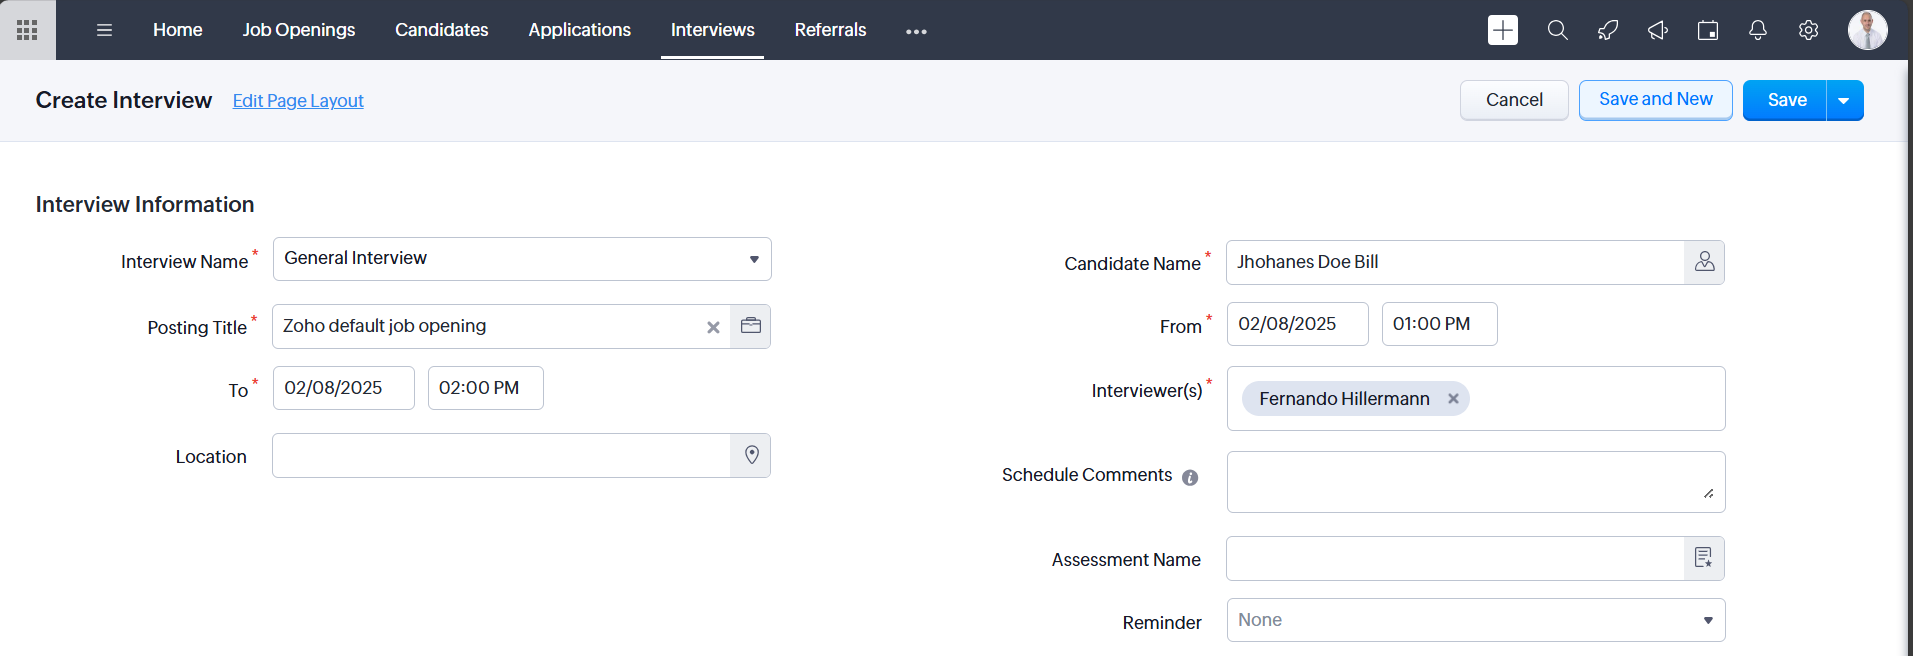Open the Reminder dropdown
Screen dimensions: 1913x656
[x=1708, y=620]
